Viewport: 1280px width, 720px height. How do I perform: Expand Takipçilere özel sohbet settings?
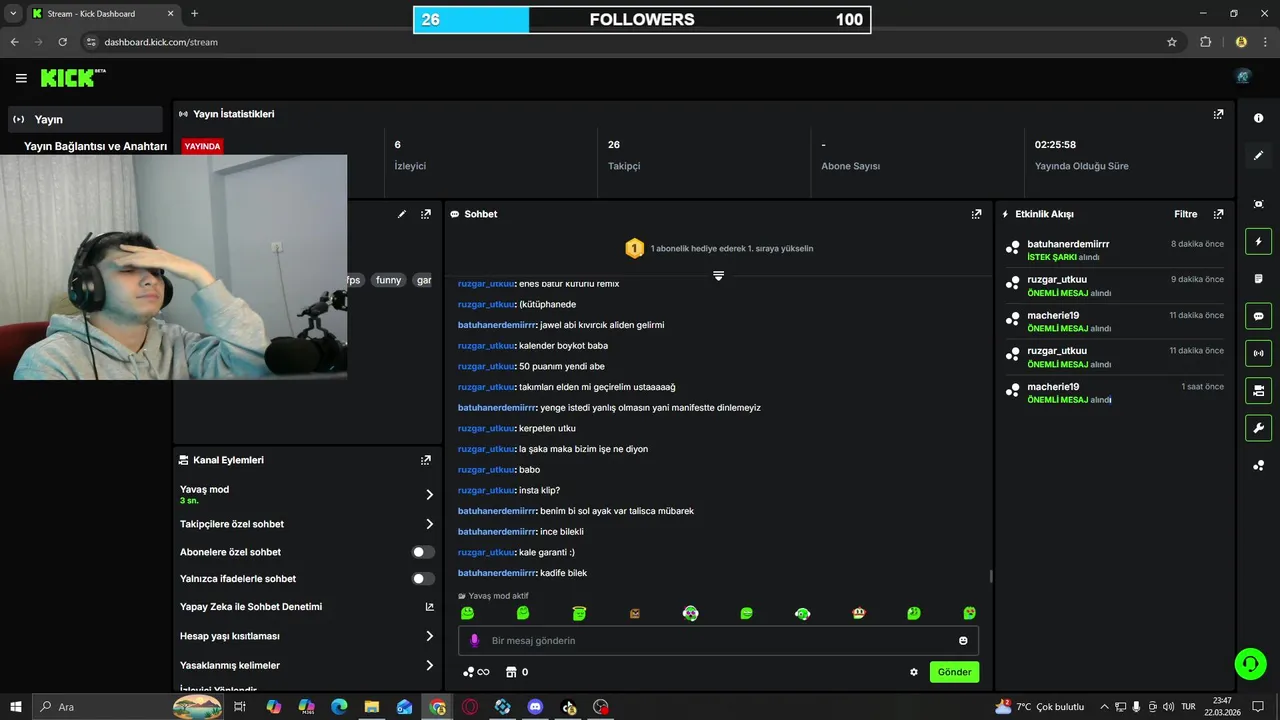[x=306, y=524]
